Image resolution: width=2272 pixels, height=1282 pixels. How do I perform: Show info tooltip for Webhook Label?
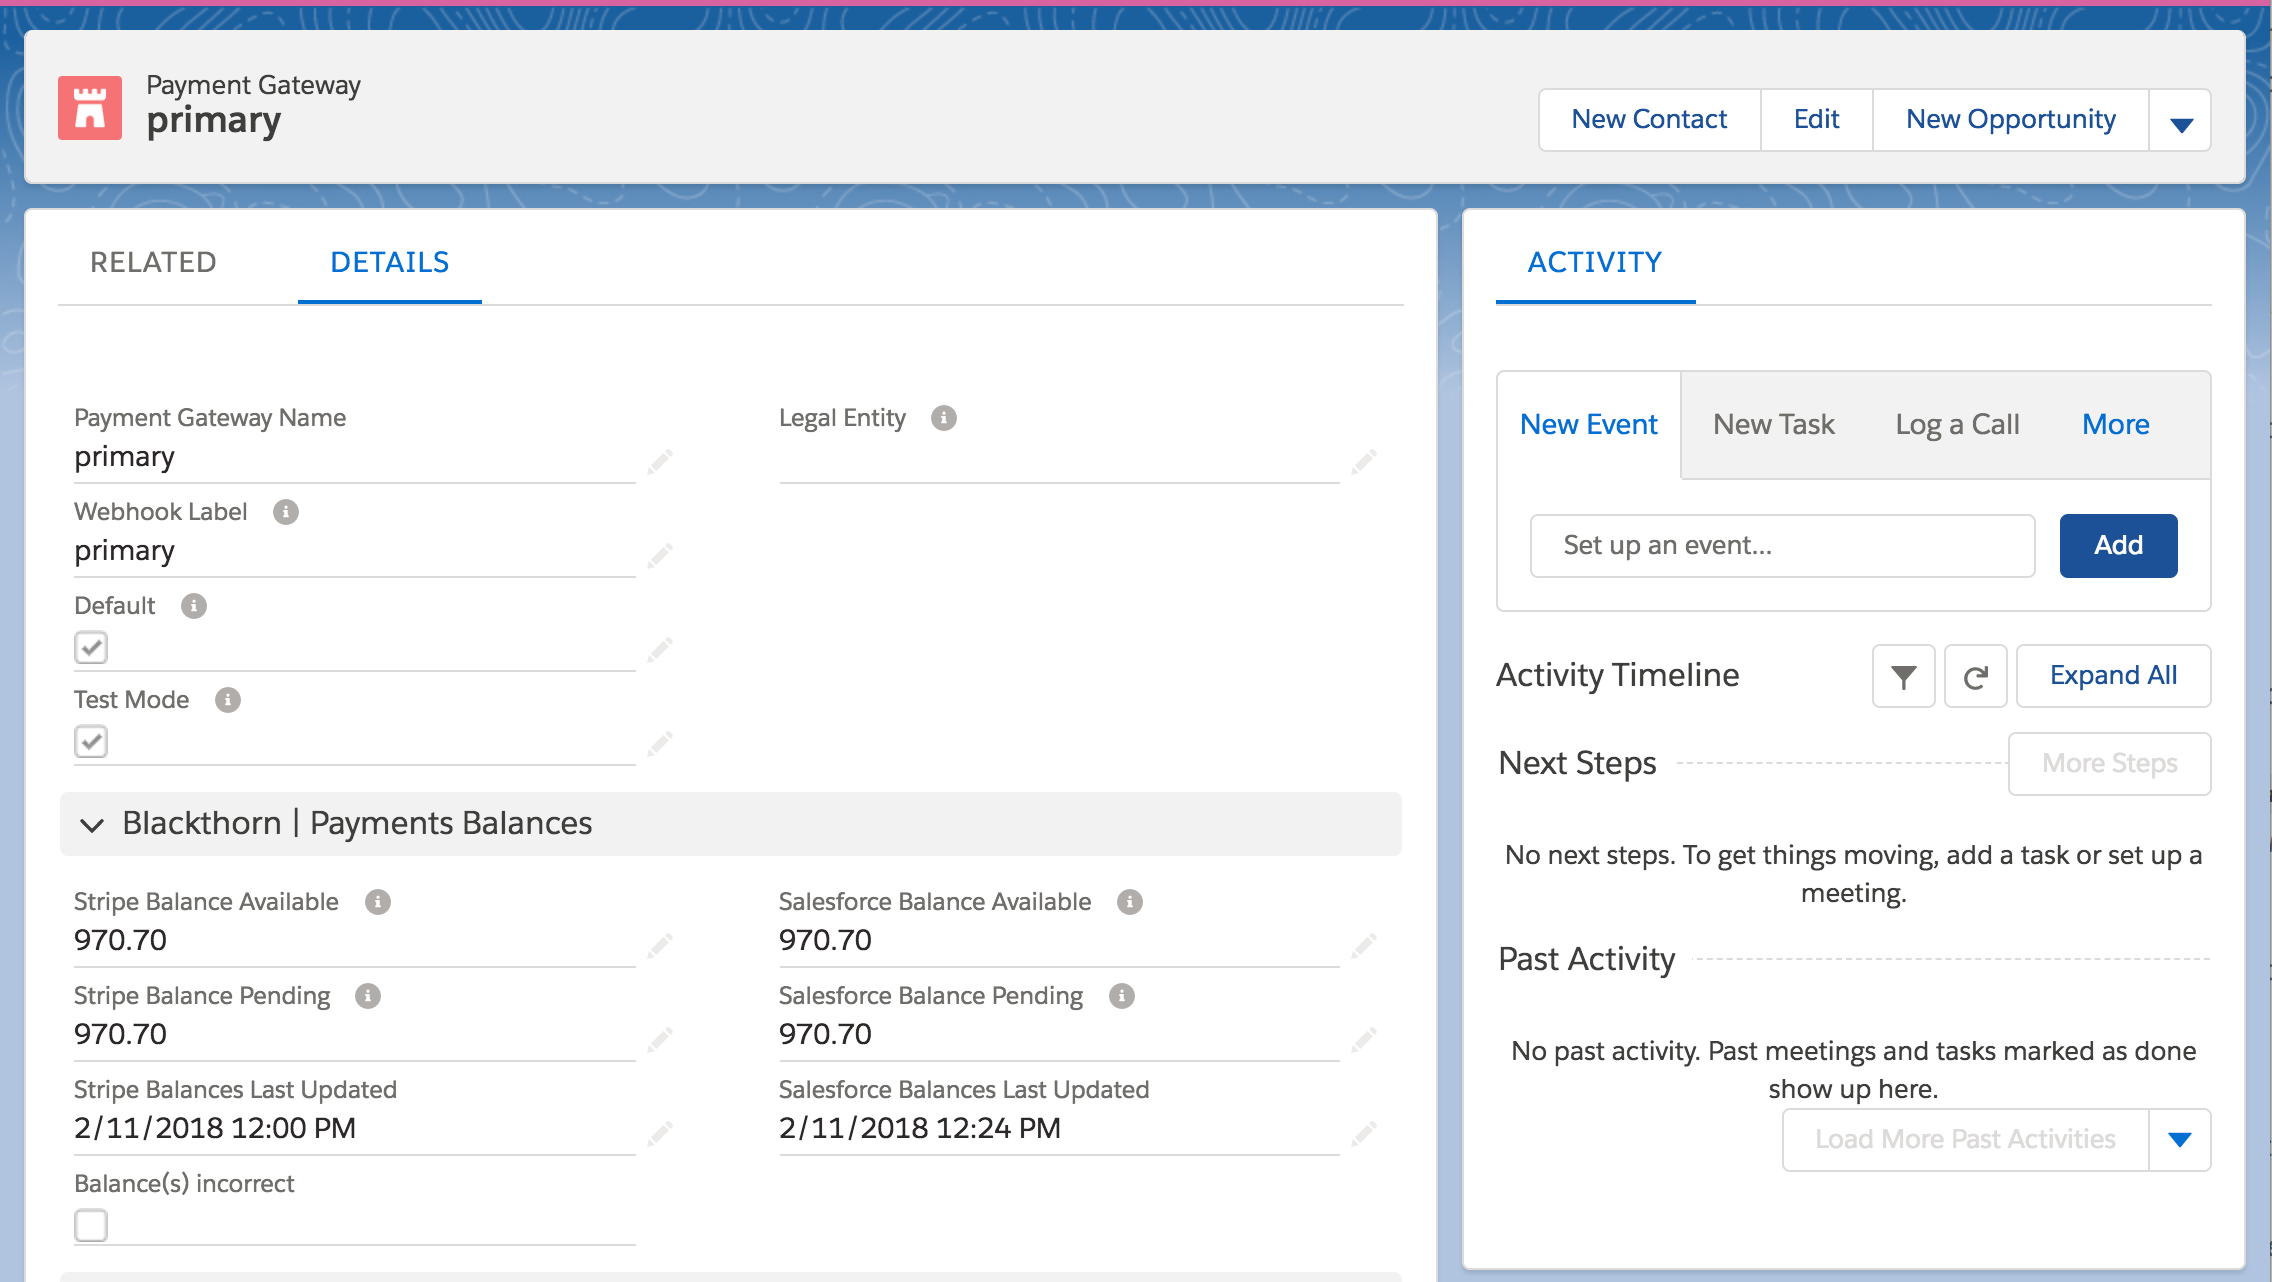click(x=286, y=512)
